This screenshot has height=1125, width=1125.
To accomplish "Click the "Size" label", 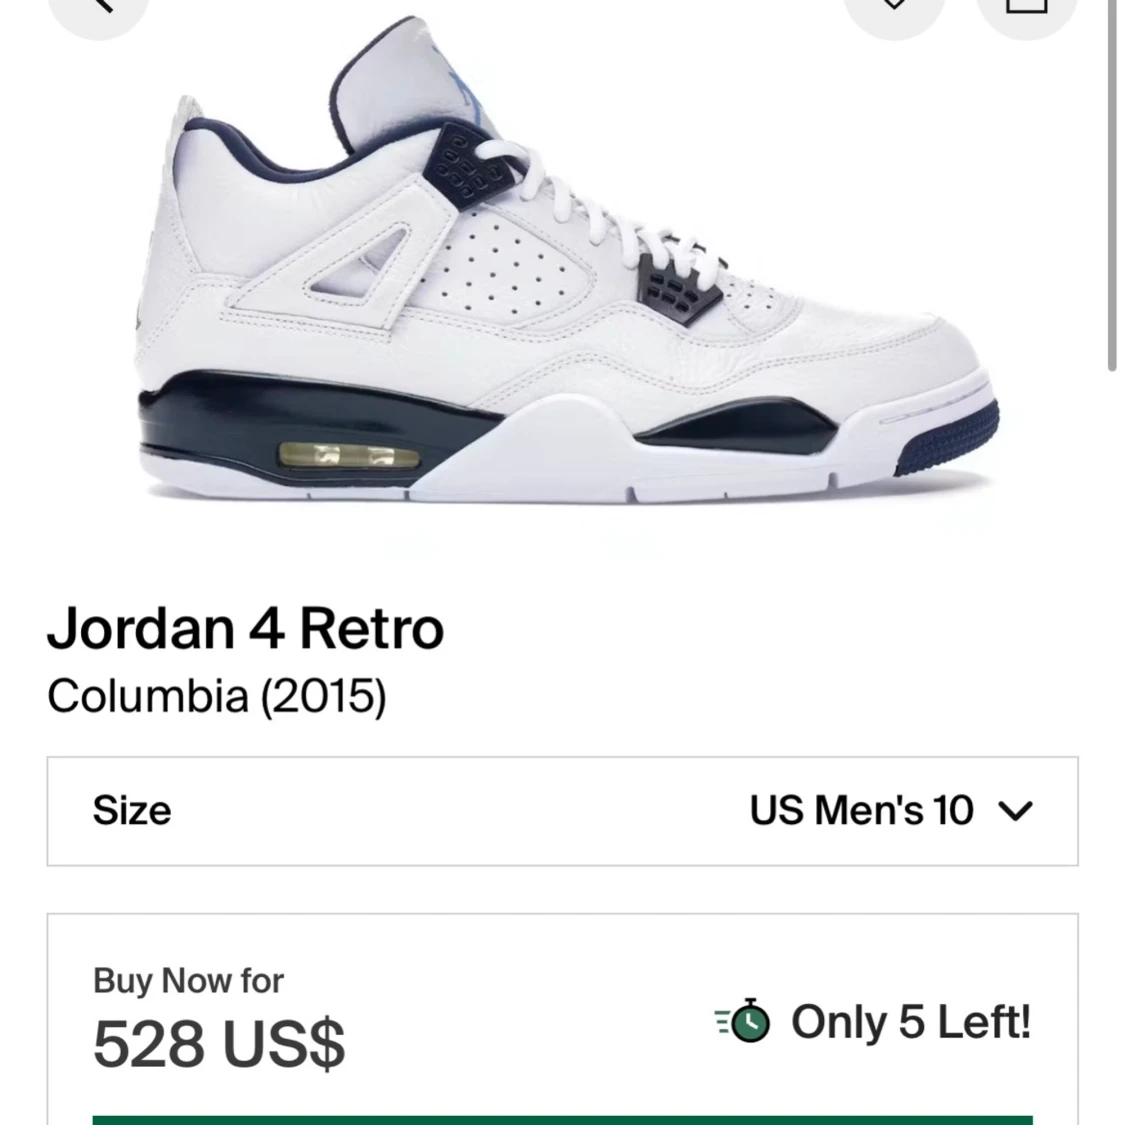I will [x=131, y=811].
